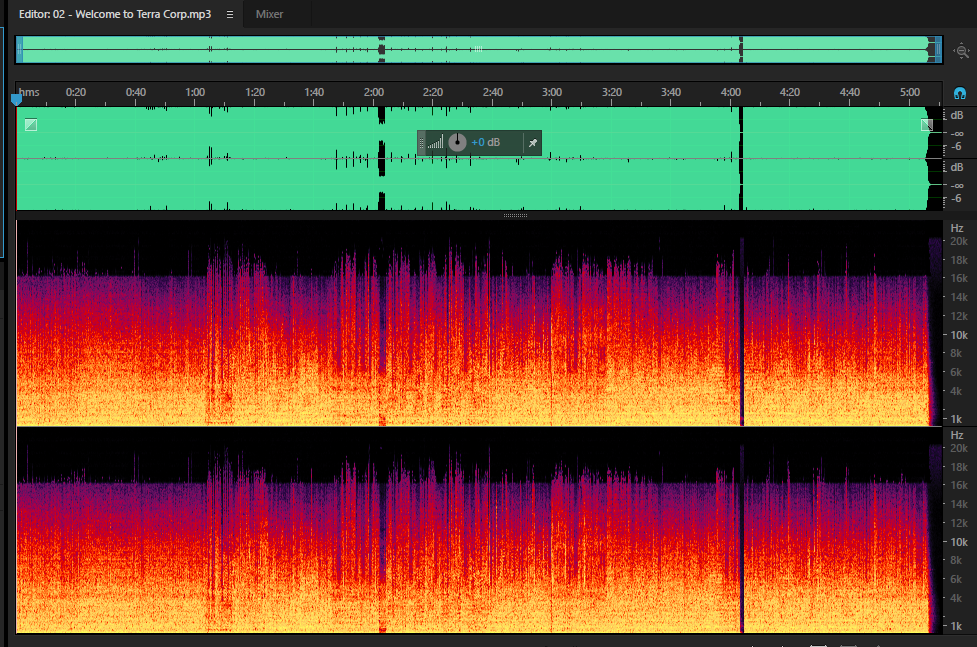
Task: Pin the HUD with the pushpin icon
Action: (x=533, y=143)
